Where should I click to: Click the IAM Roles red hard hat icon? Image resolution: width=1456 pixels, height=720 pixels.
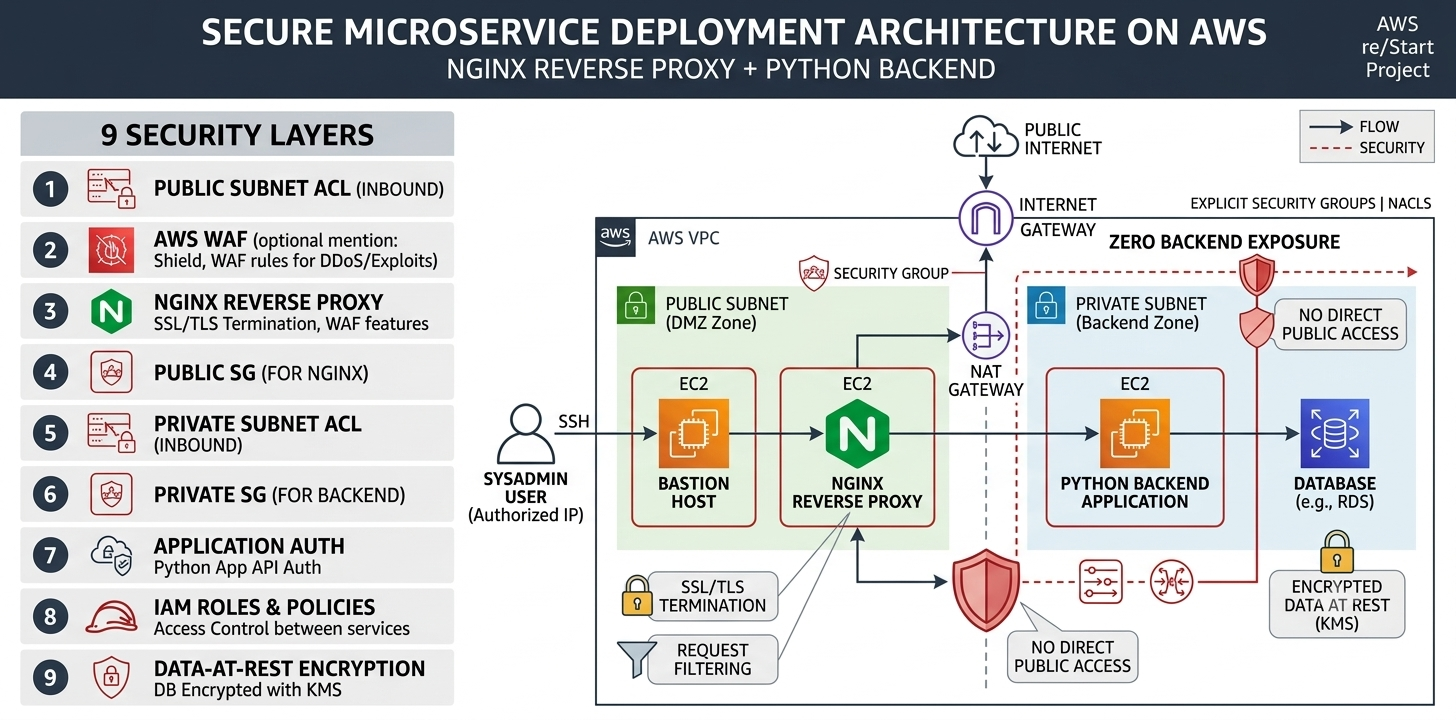point(110,617)
